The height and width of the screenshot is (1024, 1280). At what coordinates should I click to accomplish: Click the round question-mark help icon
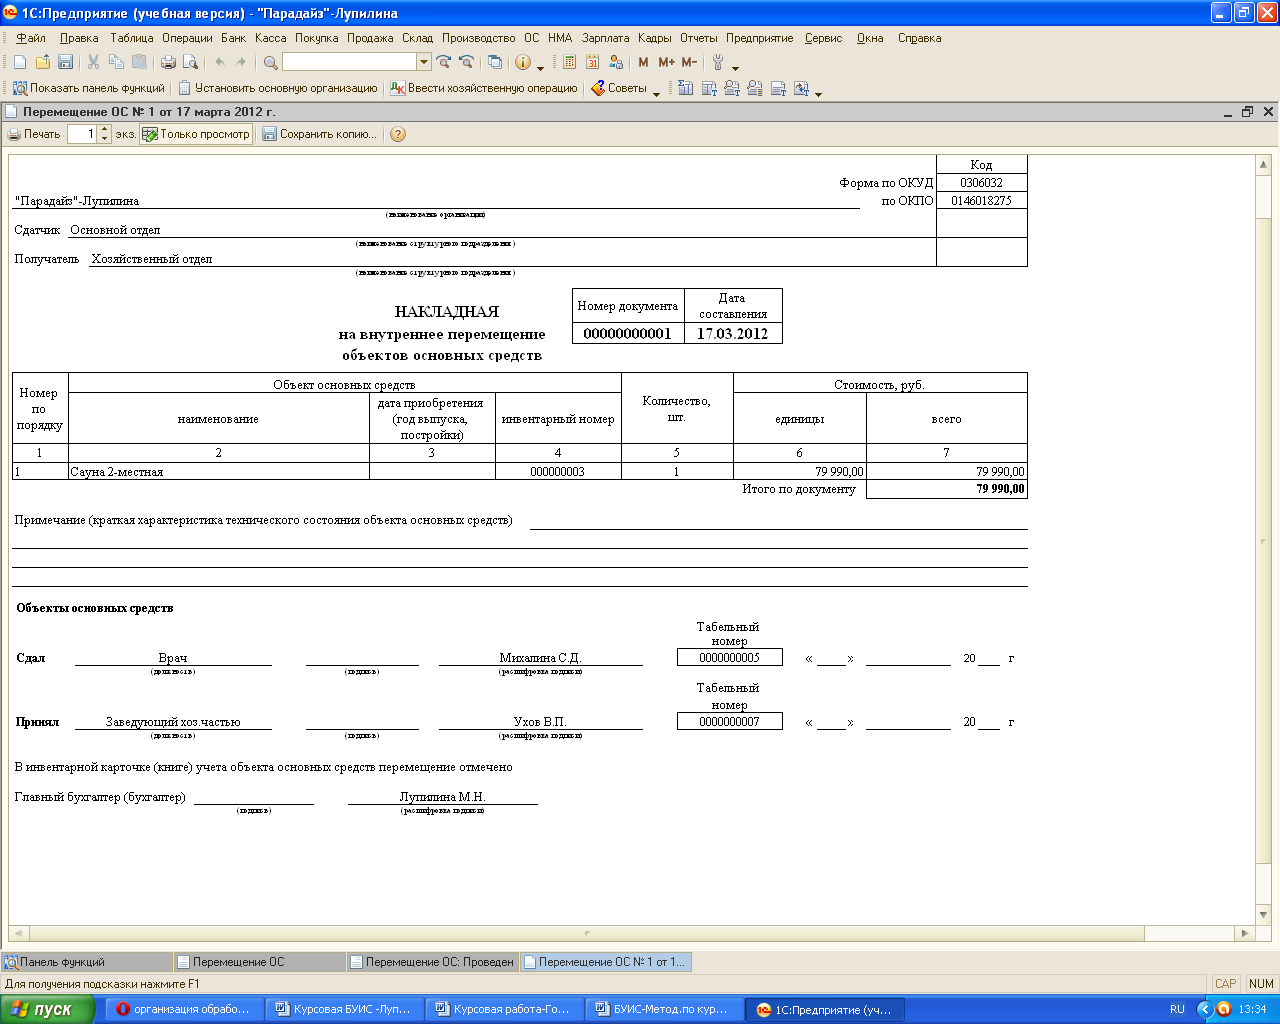(398, 134)
